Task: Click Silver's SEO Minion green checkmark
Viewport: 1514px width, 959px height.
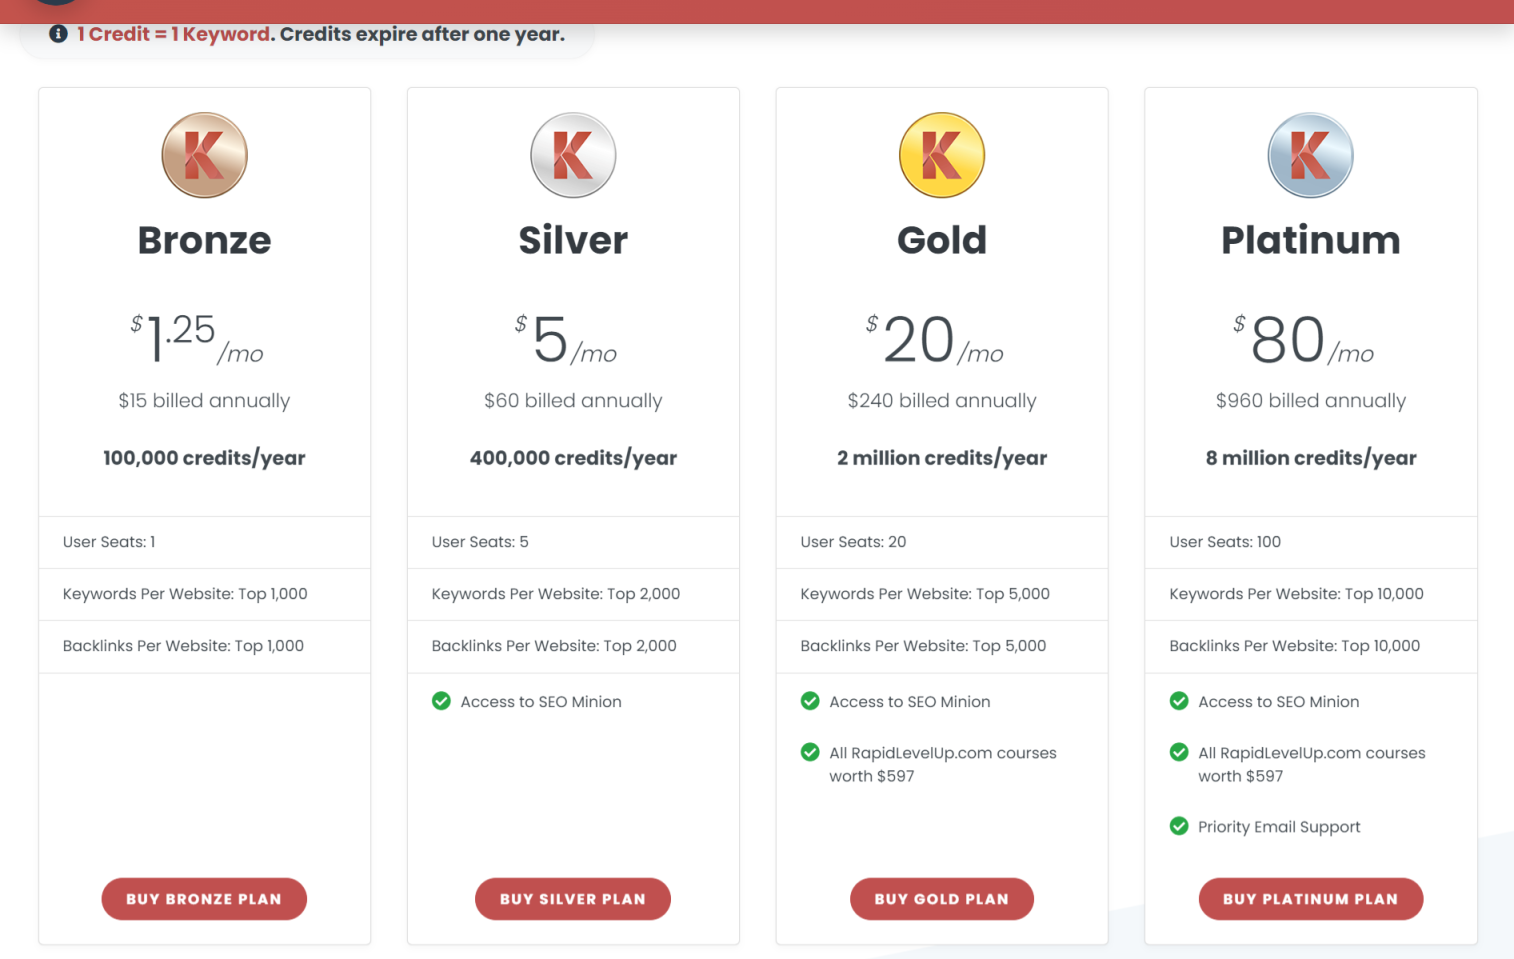Action: point(441,701)
